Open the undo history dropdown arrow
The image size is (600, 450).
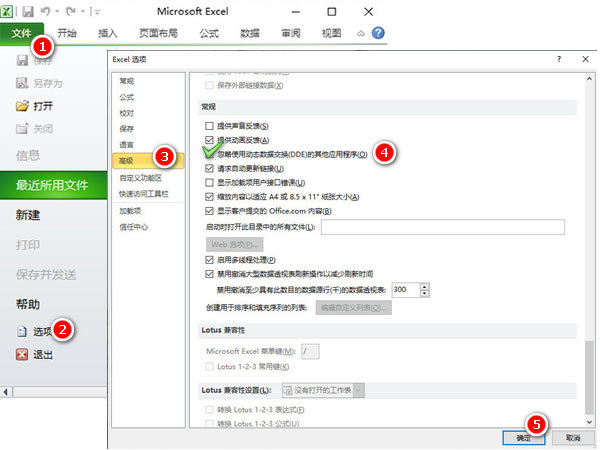[57, 12]
